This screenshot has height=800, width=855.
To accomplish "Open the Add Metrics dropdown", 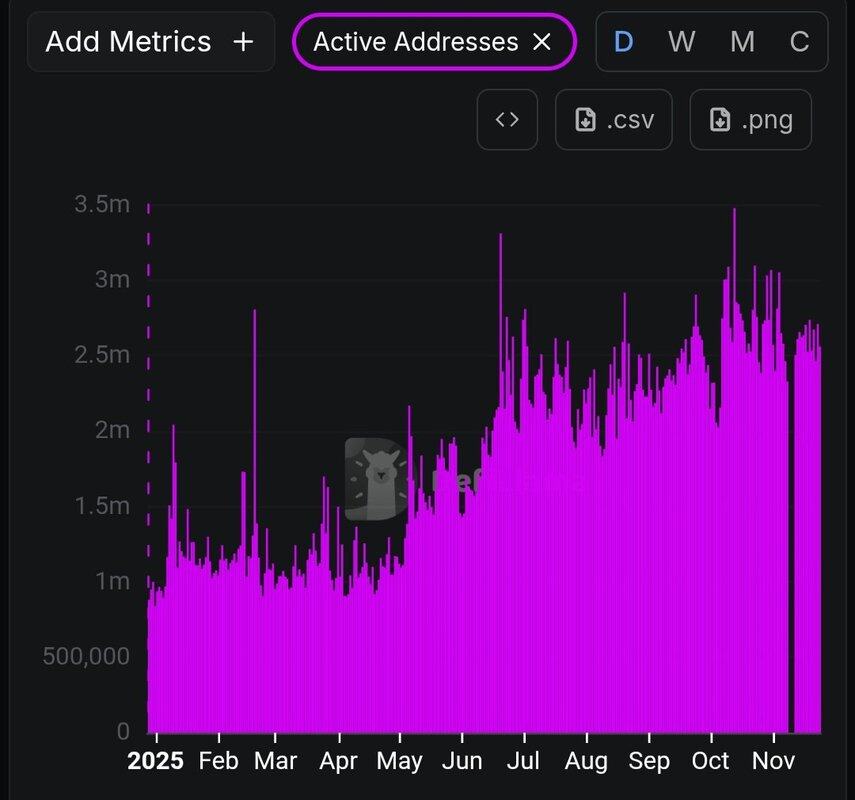I will [x=128, y=42].
